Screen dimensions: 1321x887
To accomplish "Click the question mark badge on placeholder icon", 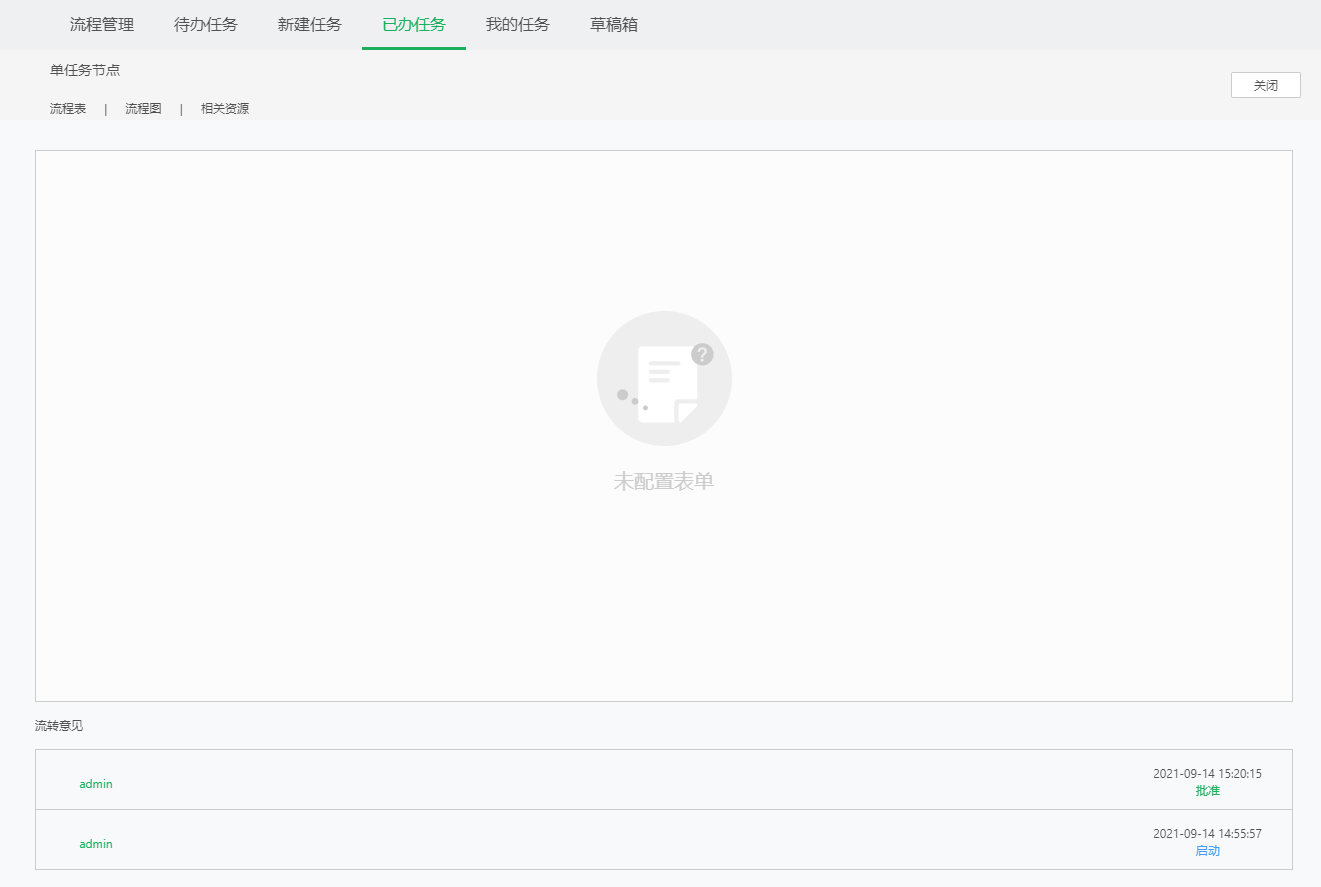I will [703, 352].
